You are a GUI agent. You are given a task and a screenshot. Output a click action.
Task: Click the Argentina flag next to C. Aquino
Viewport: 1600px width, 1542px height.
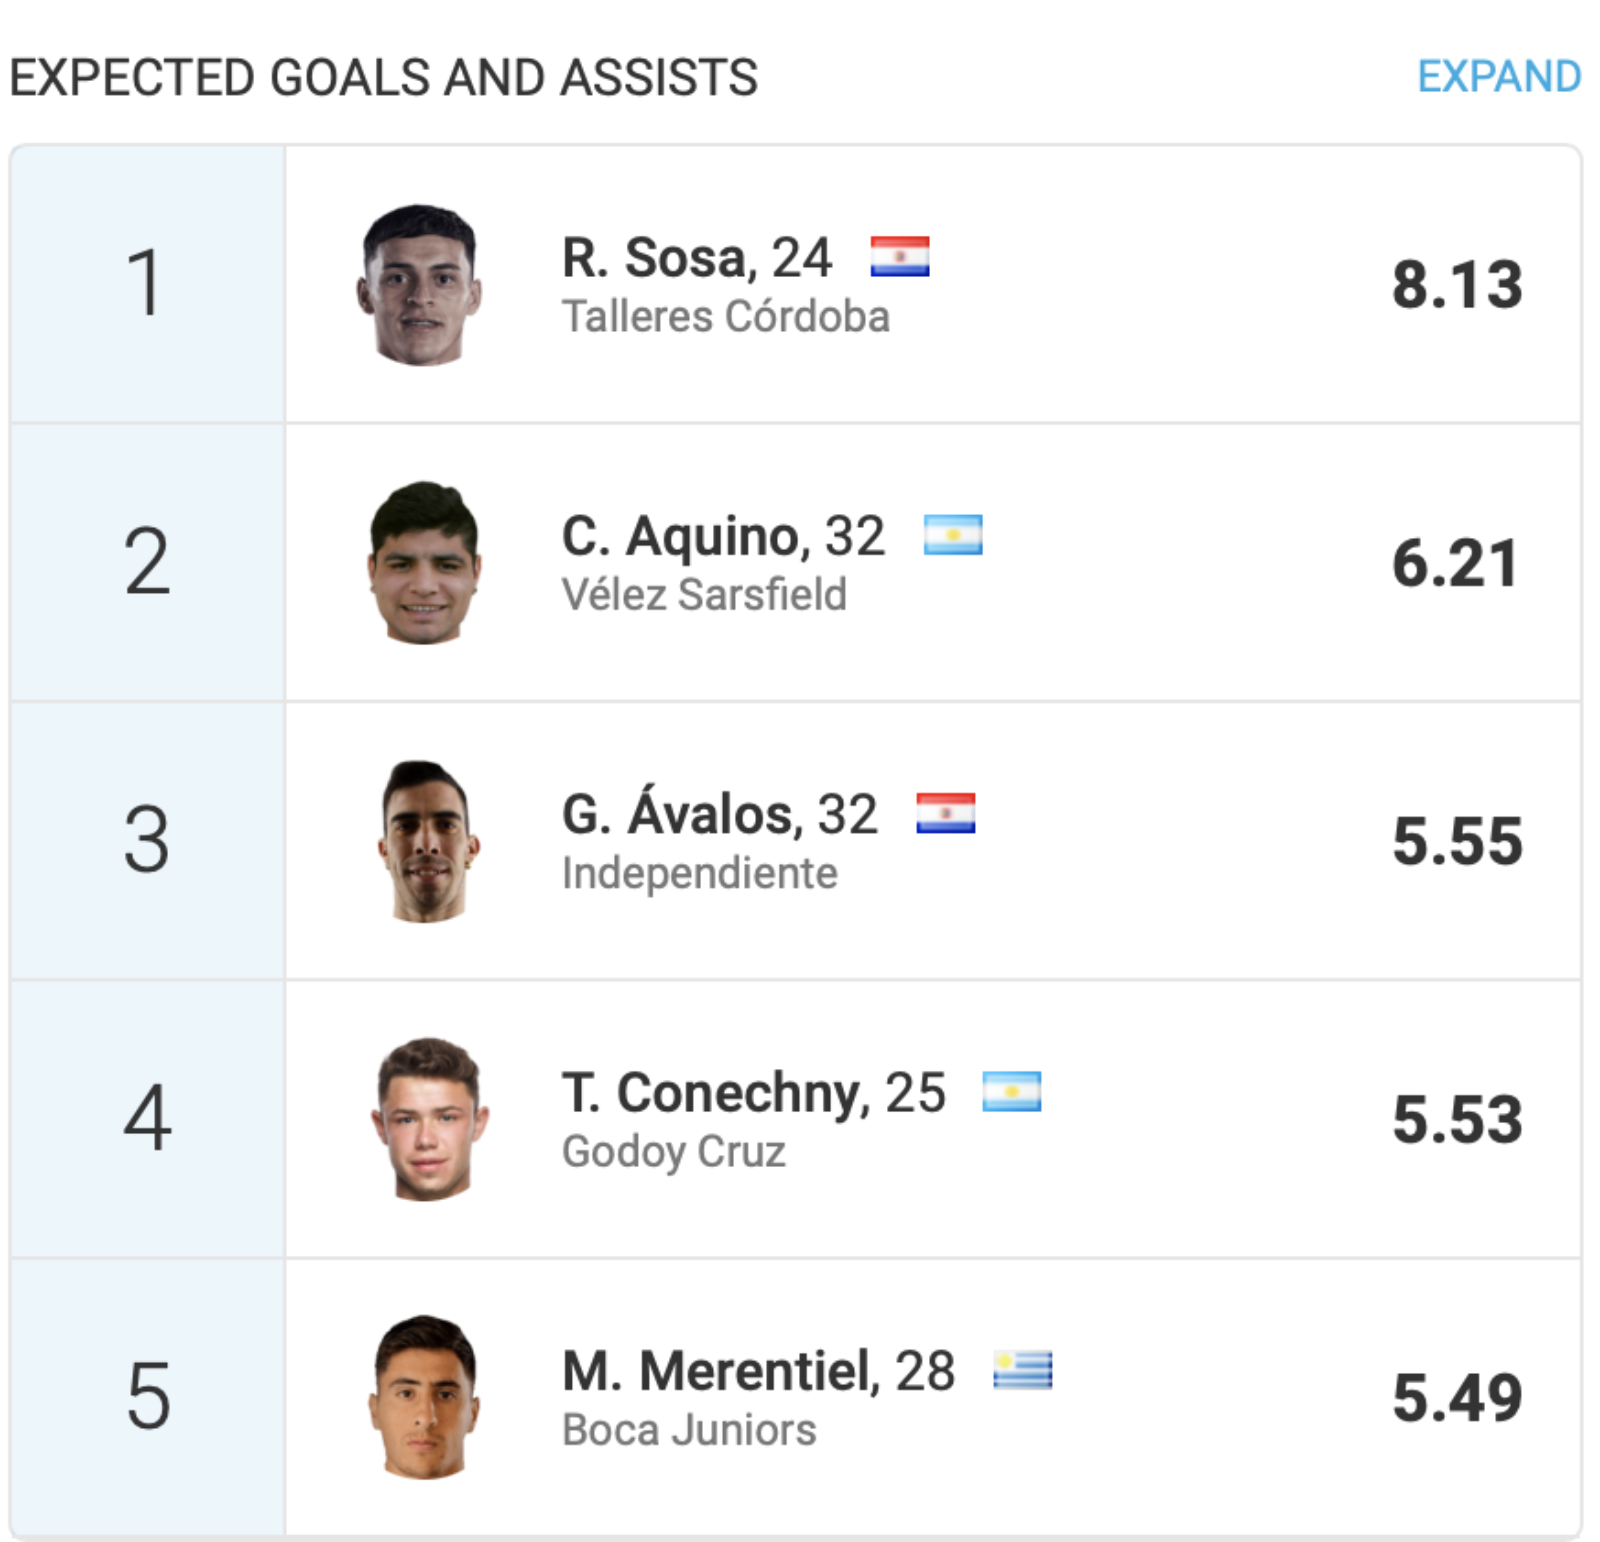pos(952,535)
